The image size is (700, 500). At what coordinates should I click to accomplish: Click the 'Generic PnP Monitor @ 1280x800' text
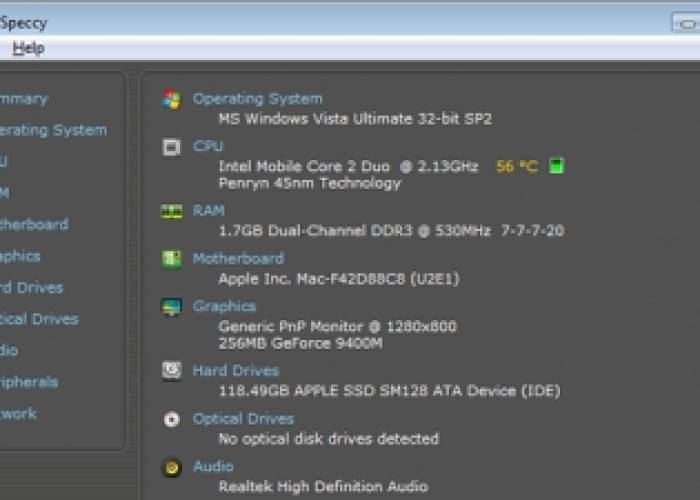tap(338, 327)
